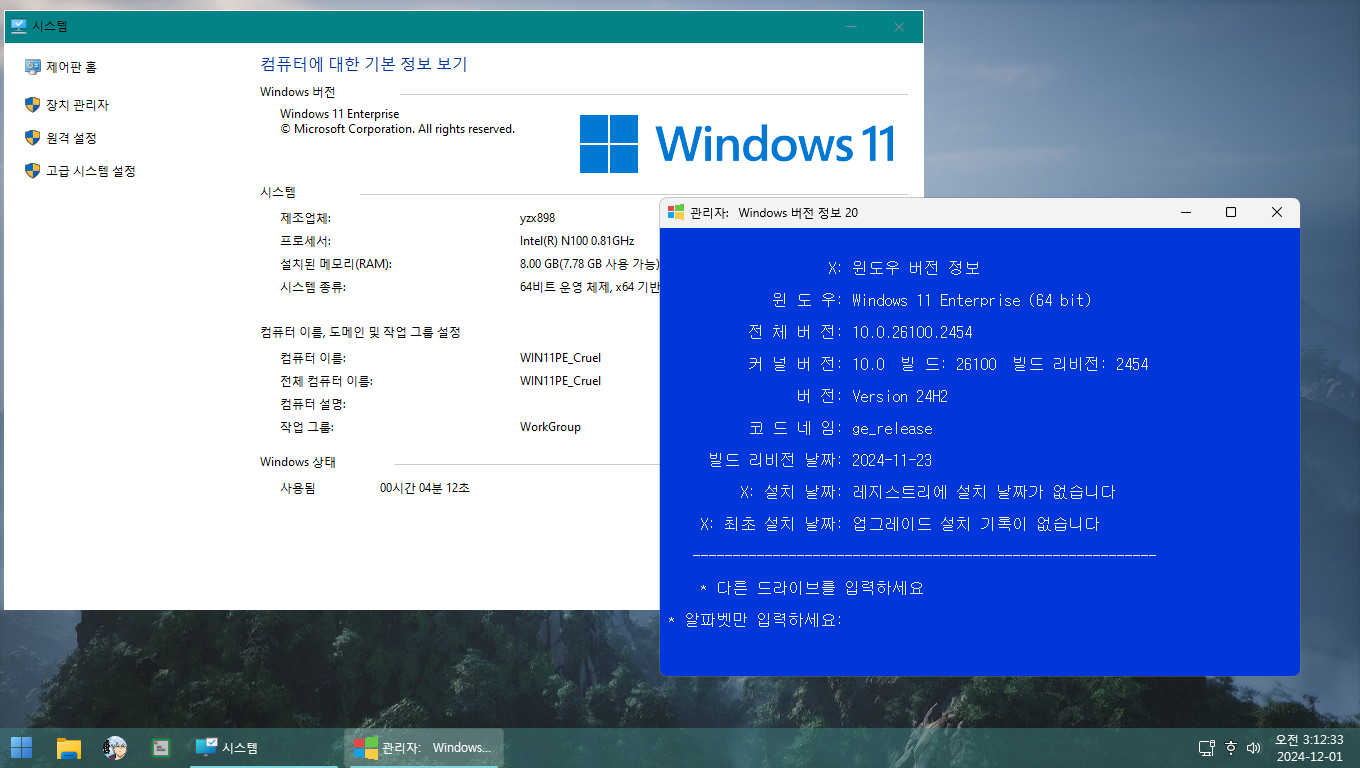Viewport: 1360px width, 768px height.
Task: Click the Microsoft Corporation copyright line
Action: (x=397, y=129)
